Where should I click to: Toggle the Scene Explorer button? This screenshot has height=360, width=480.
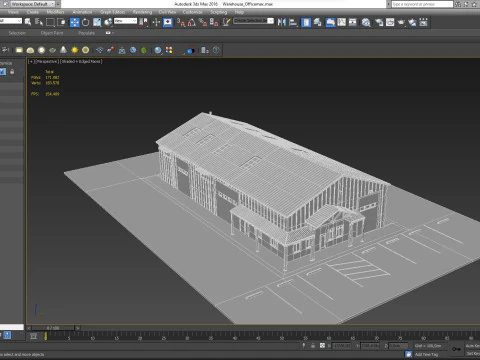tap(306, 22)
